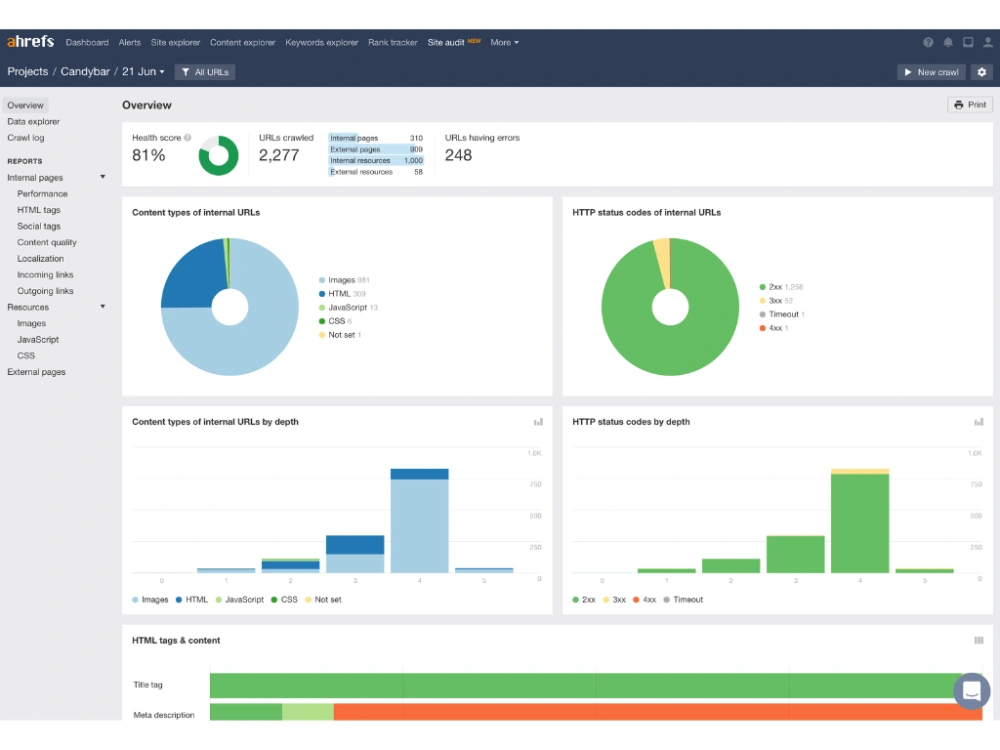Open Site explorer
This screenshot has height=750, width=1000.
point(175,42)
